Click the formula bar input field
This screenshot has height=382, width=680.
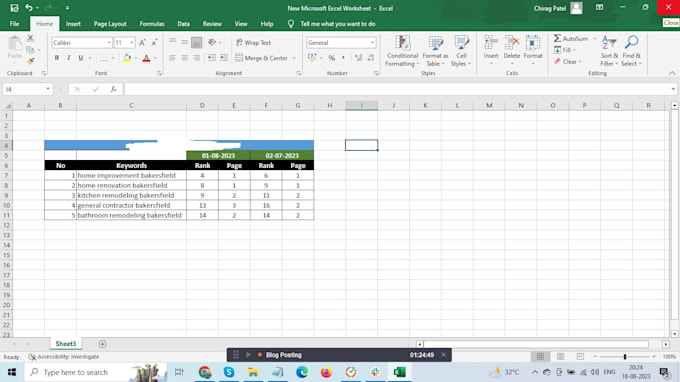[397, 89]
